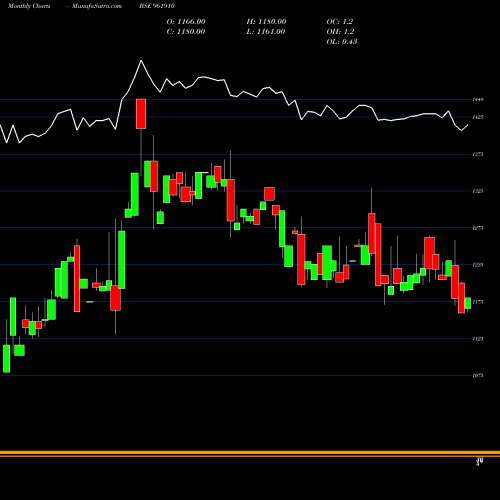Click the tallest red candle at the peak
The image size is (500, 500).
141,114
